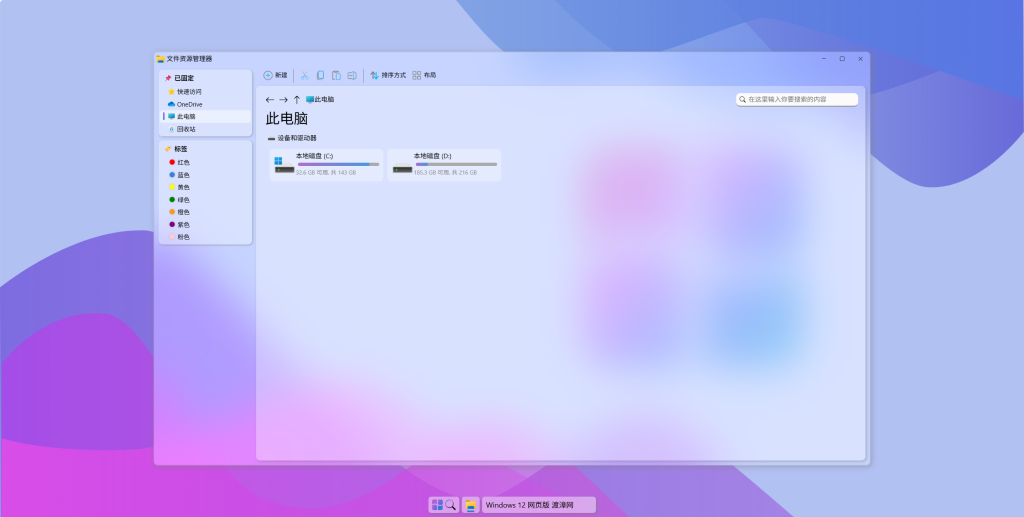
Task: Open the 排序方式 sort menu
Action: point(388,75)
